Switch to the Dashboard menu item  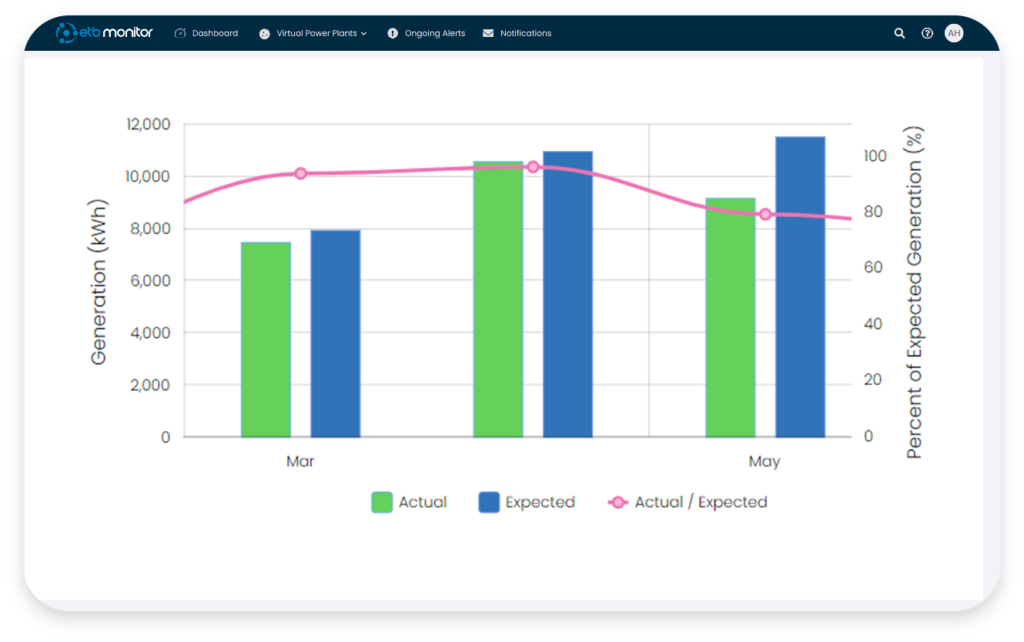tap(206, 32)
